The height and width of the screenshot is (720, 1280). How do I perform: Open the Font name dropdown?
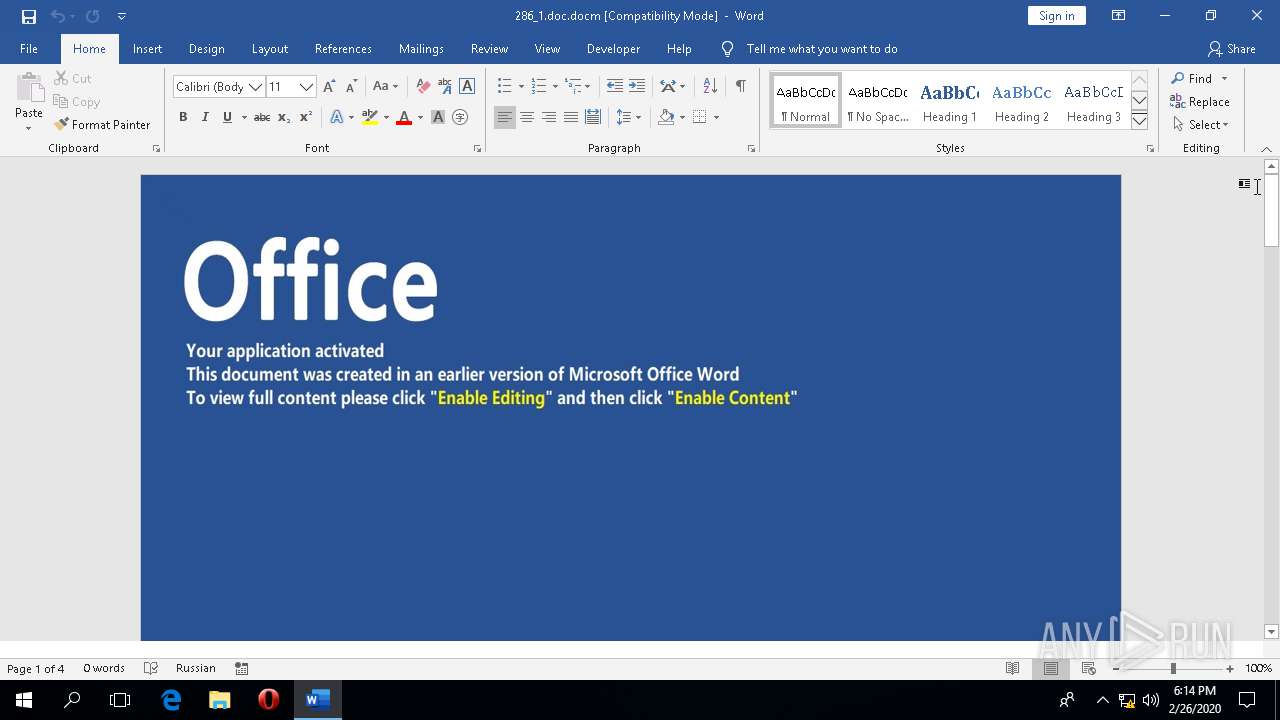(x=256, y=87)
